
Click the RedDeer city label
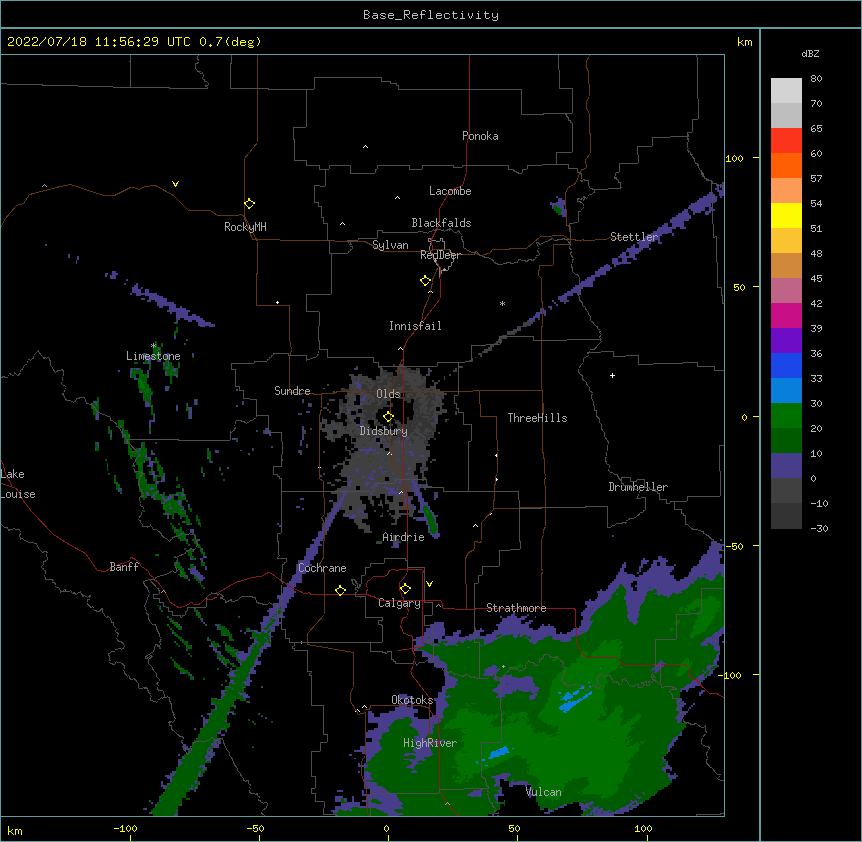coord(440,255)
